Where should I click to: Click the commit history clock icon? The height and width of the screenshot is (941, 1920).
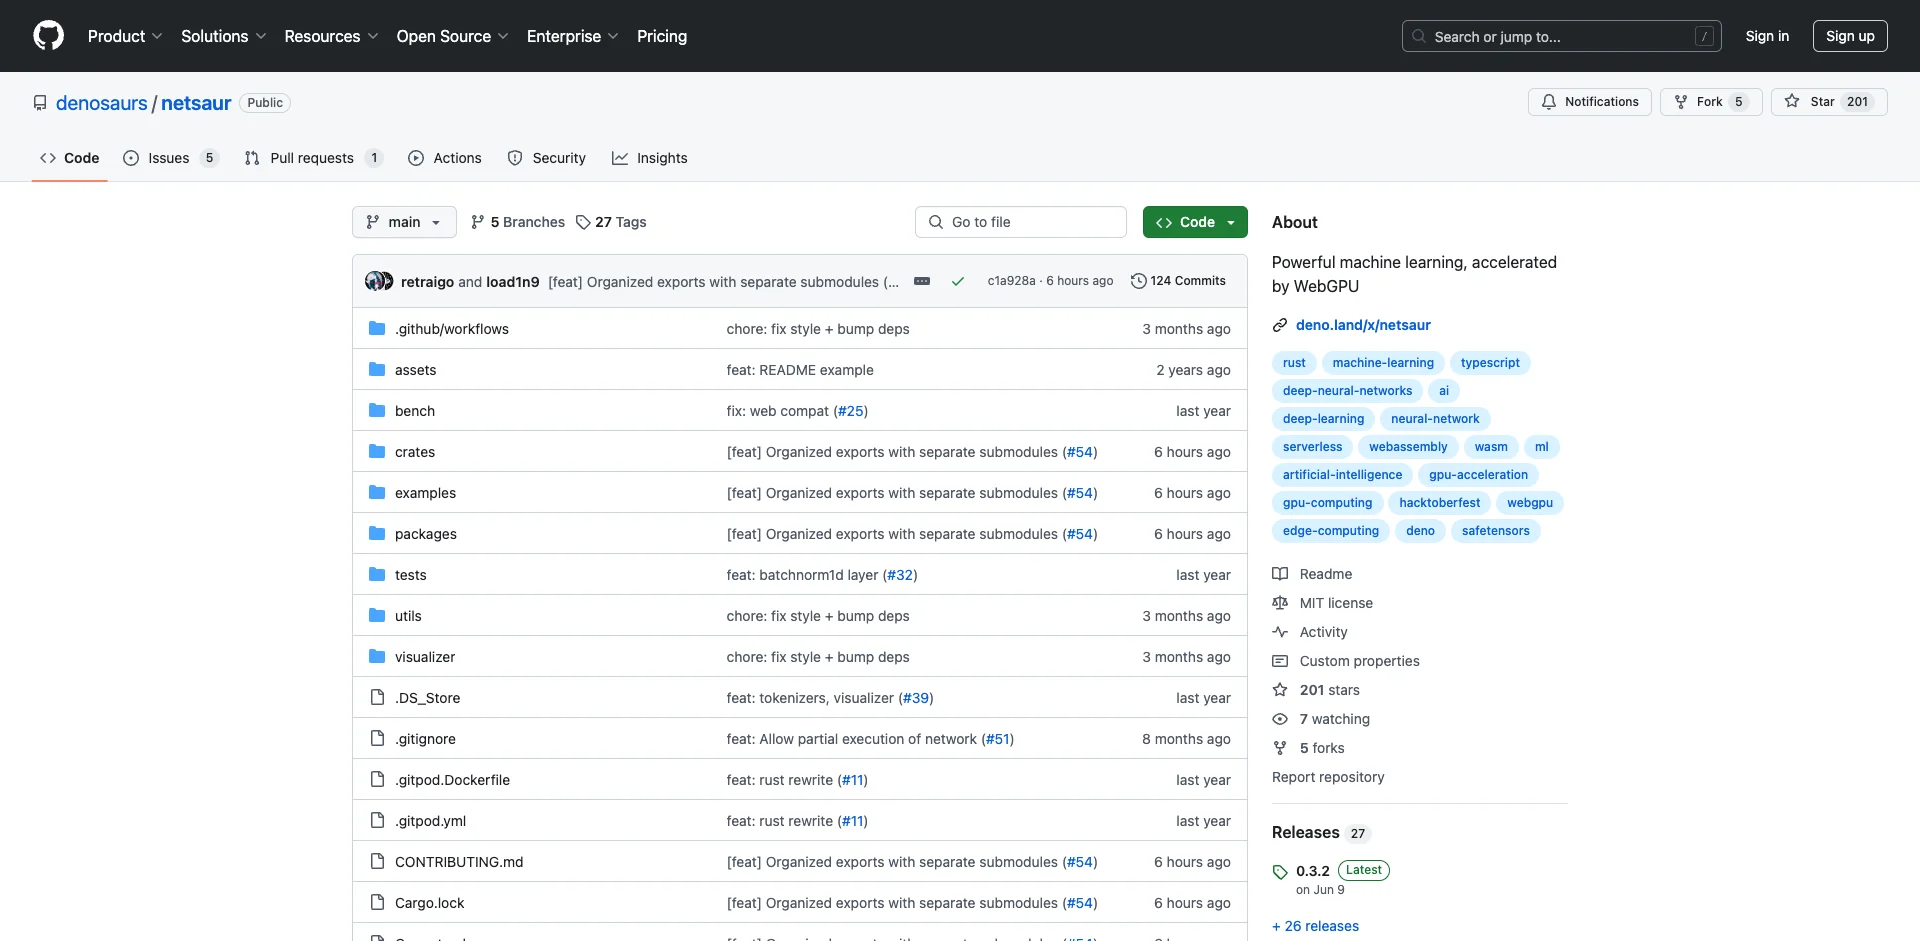1138,281
